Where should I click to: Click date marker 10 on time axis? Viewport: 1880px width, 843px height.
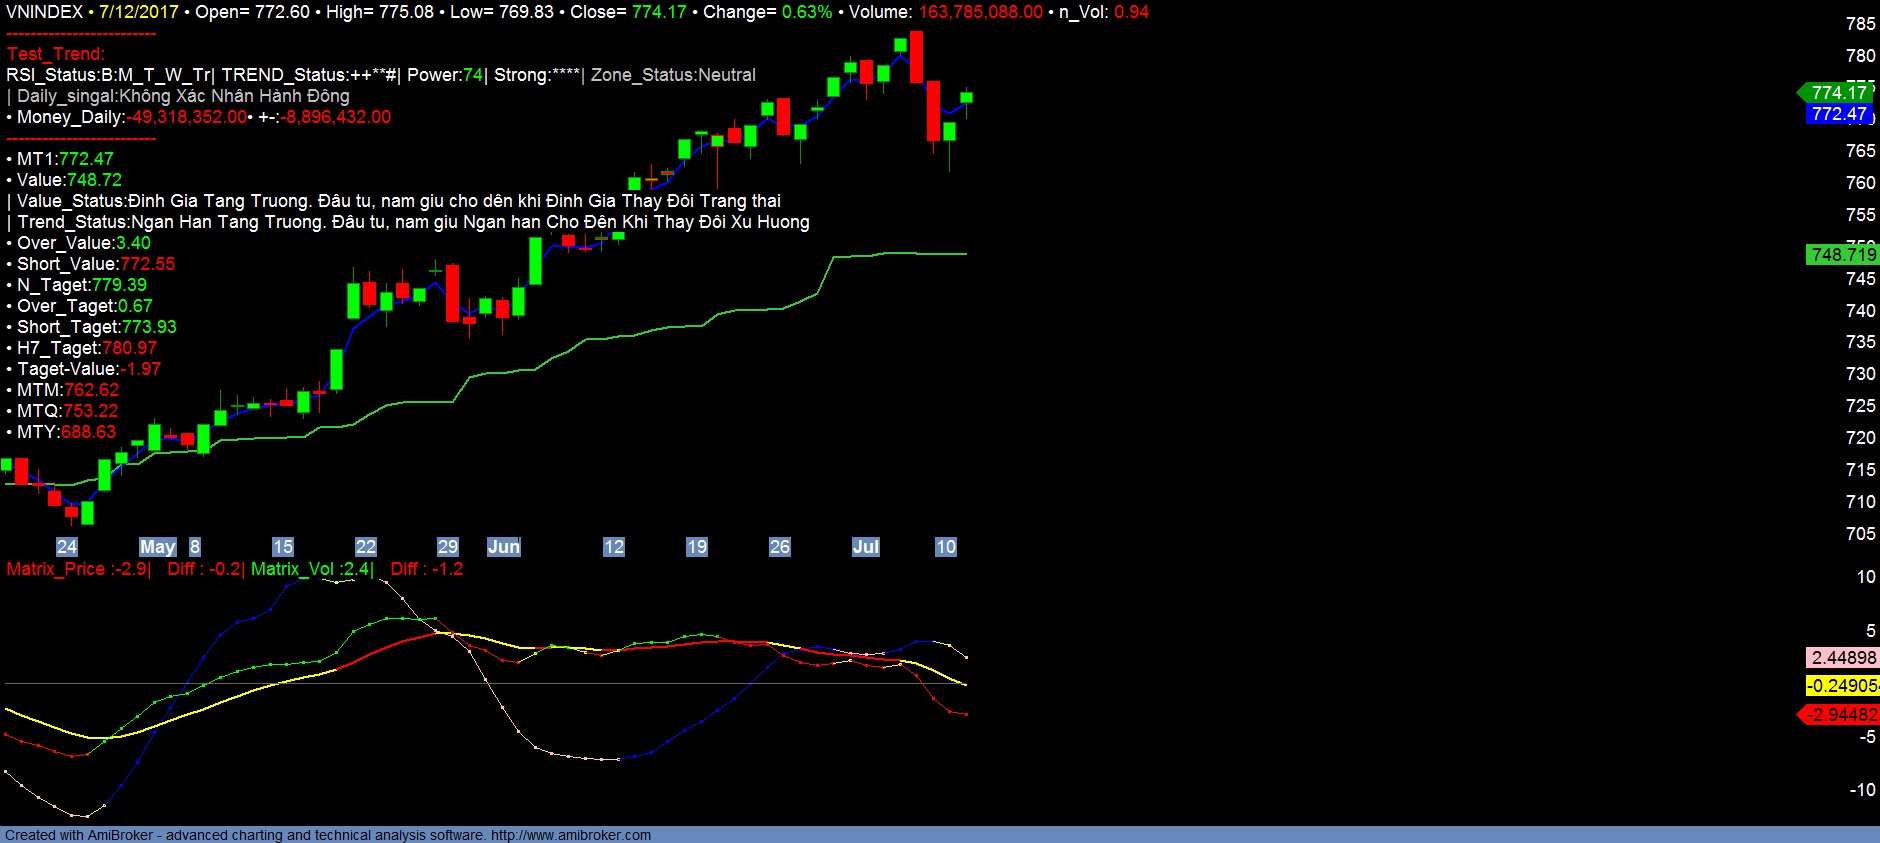tap(946, 547)
